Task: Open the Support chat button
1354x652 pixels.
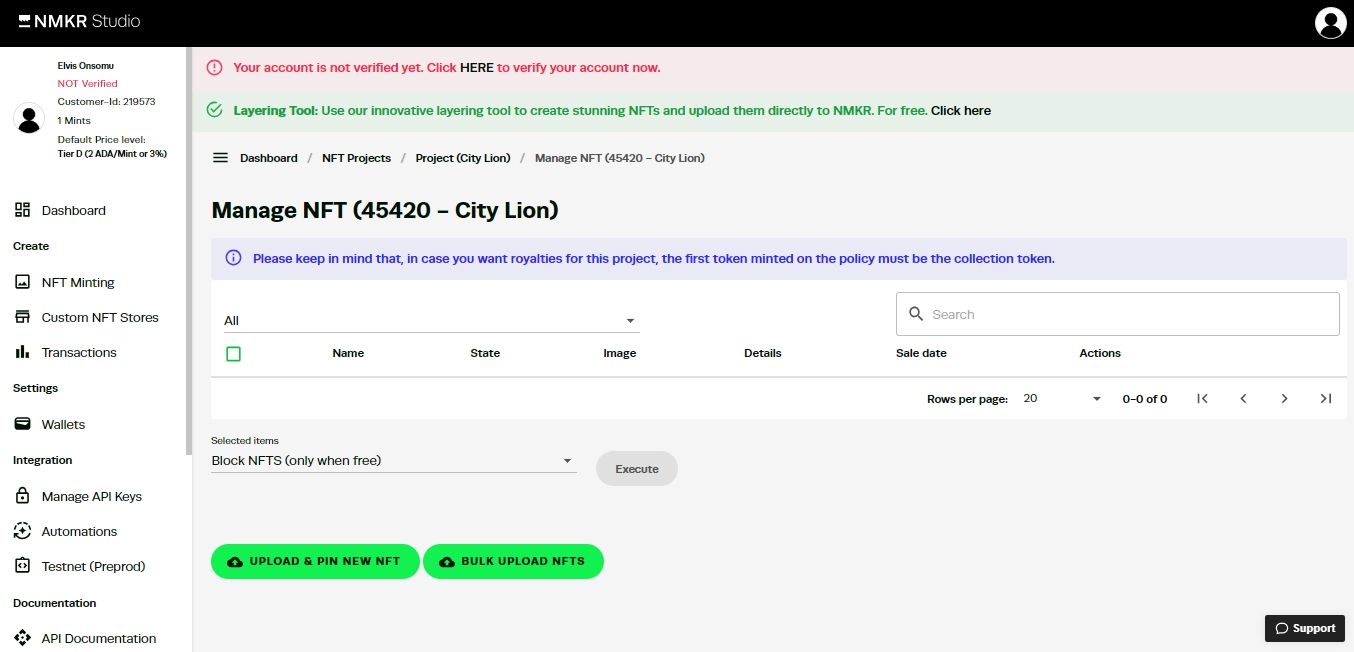Action: (x=1305, y=628)
